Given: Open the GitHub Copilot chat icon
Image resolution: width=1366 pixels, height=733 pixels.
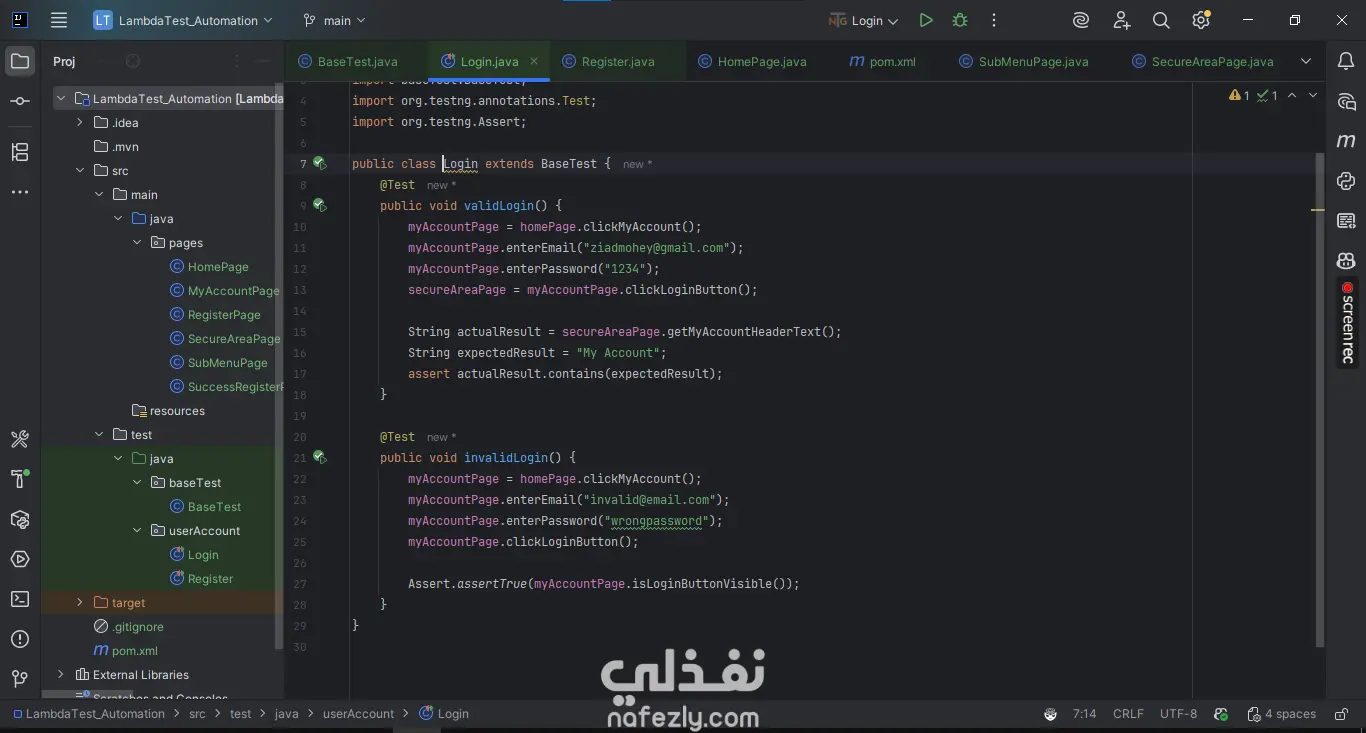Looking at the screenshot, I should (1346, 261).
